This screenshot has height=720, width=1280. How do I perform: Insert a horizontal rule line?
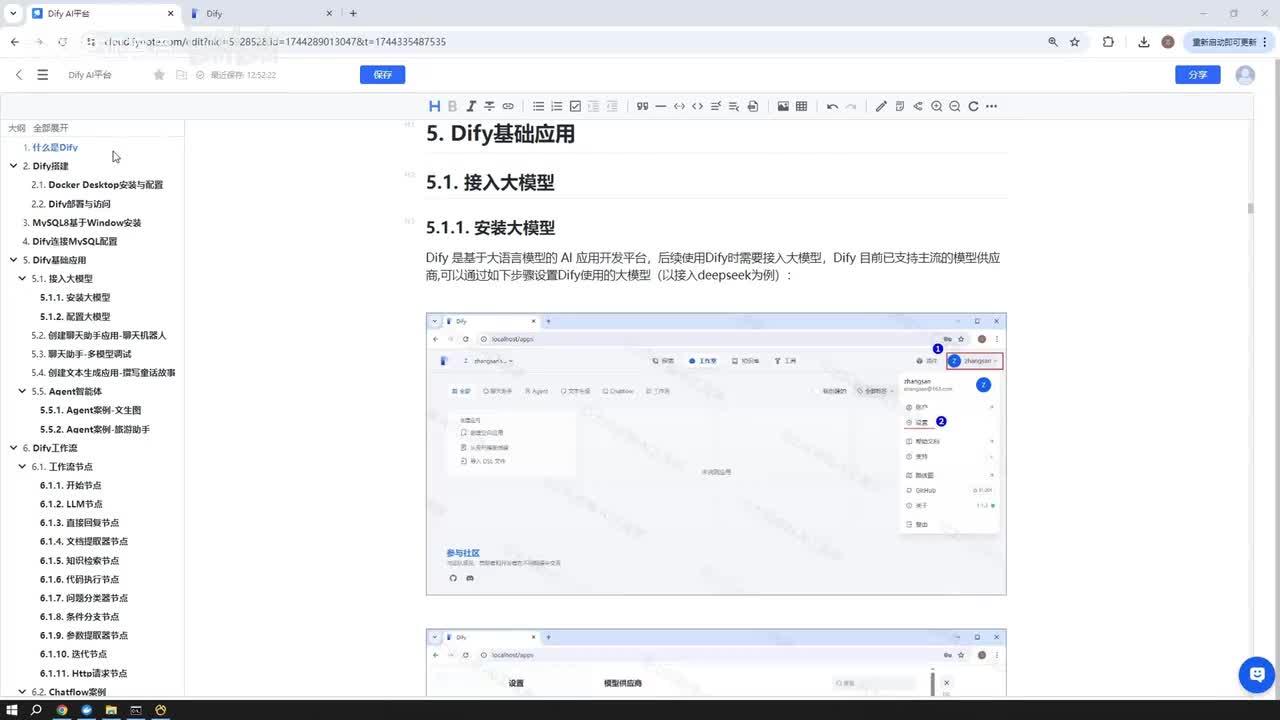[661, 106]
